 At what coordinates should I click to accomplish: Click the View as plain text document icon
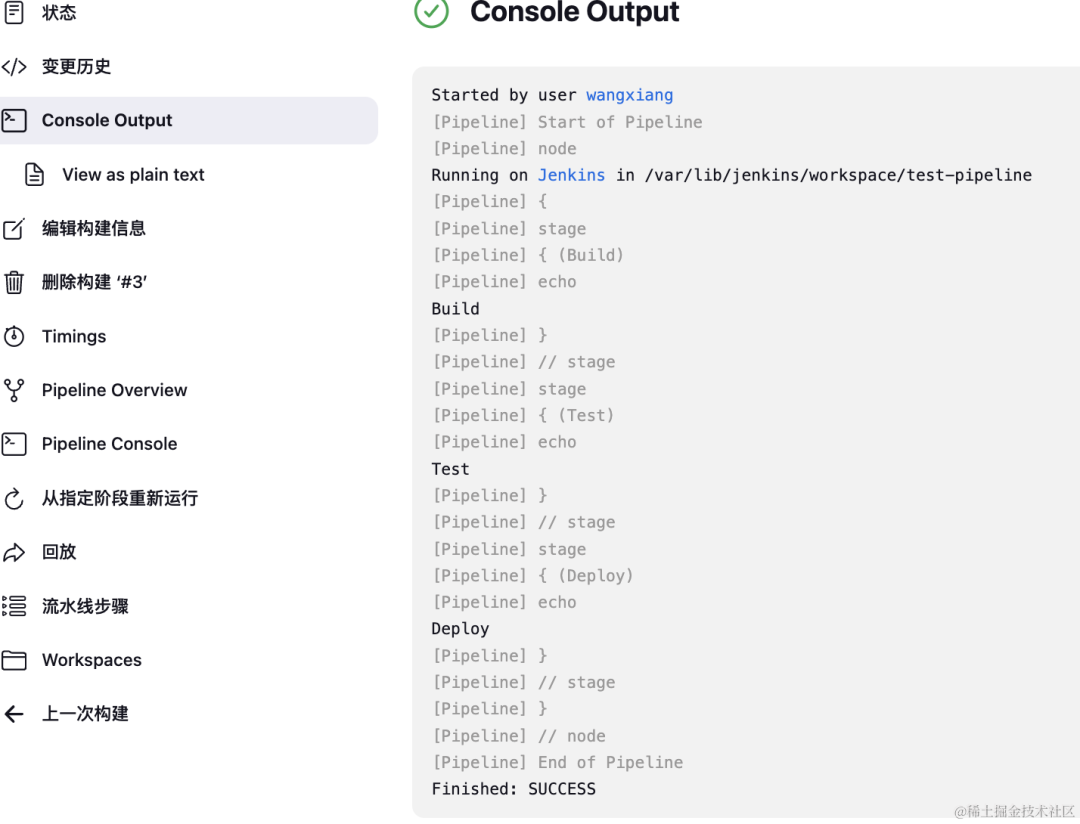(34, 174)
